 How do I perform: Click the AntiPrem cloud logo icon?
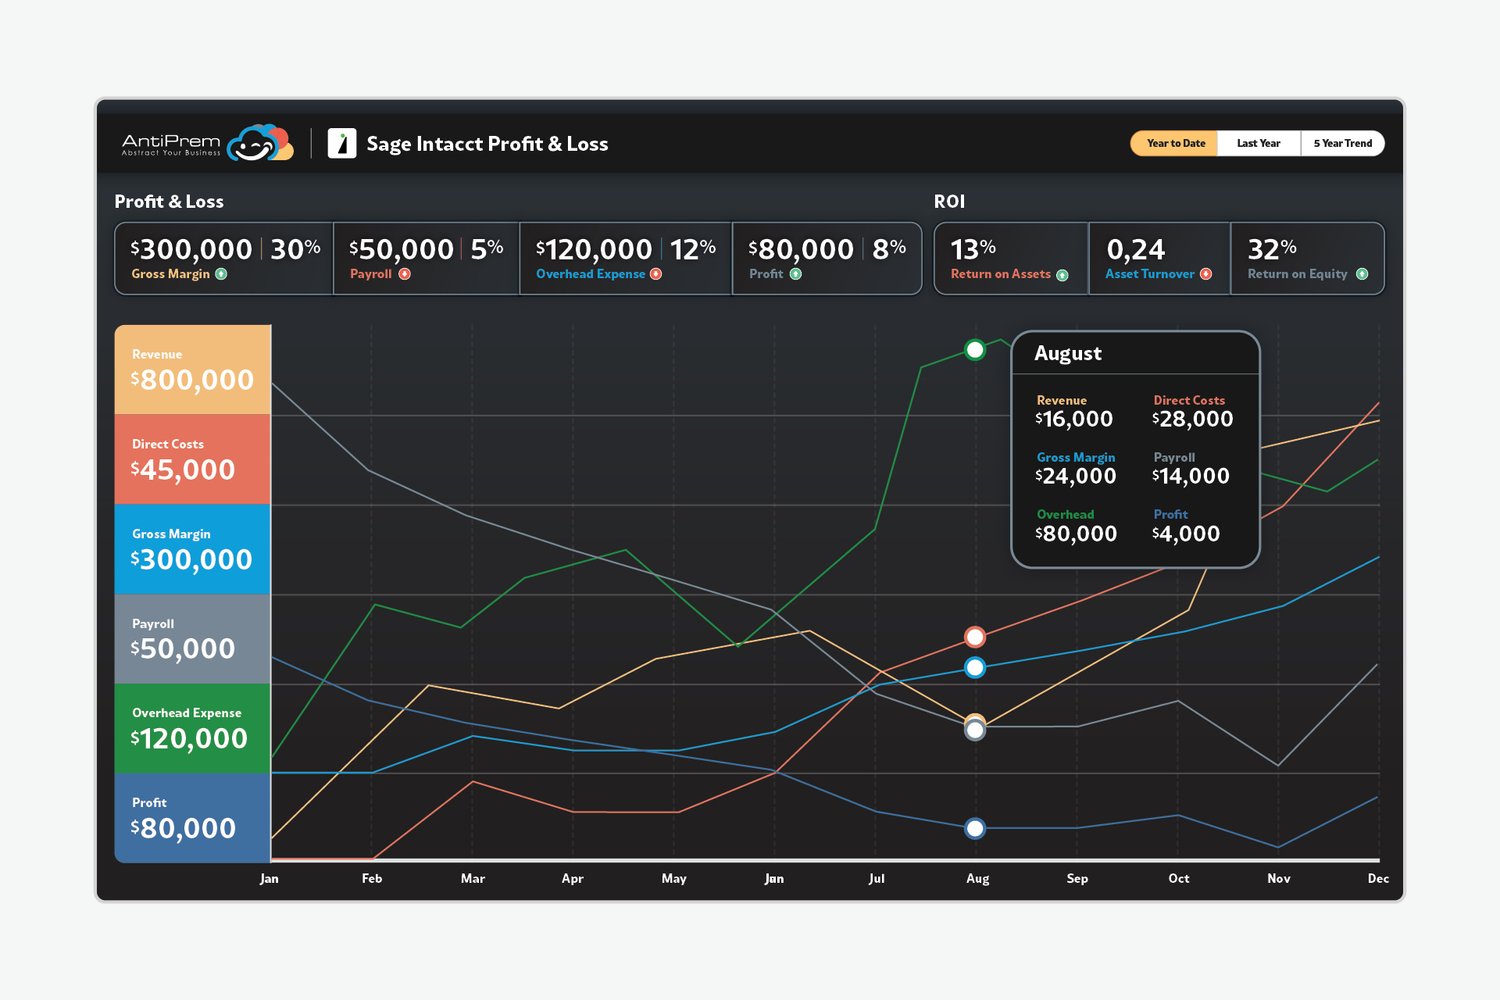pyautogui.click(x=260, y=143)
